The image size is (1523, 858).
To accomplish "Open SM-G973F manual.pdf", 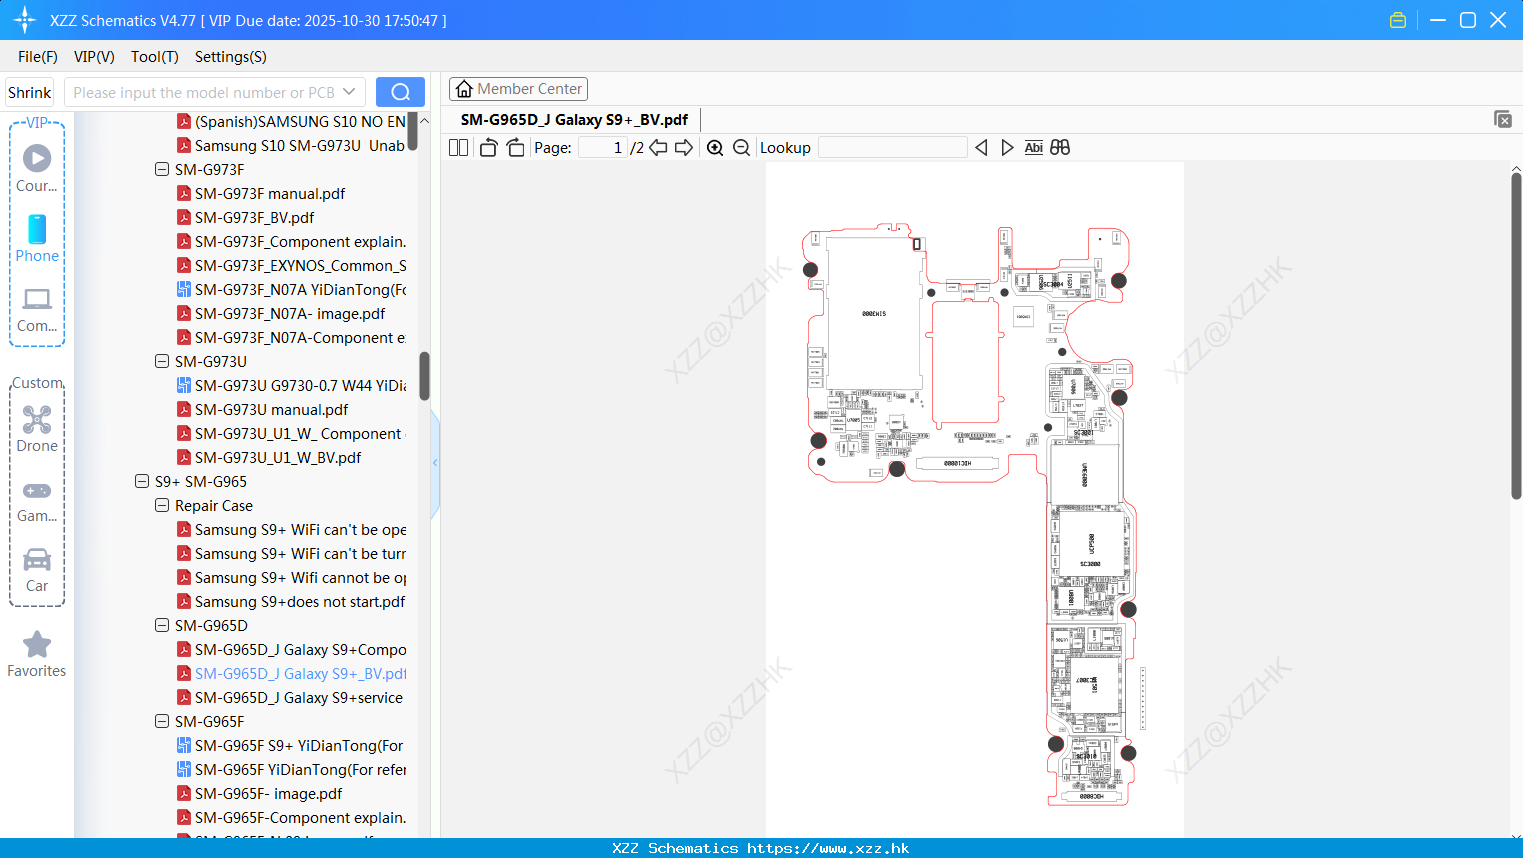I will (270, 194).
